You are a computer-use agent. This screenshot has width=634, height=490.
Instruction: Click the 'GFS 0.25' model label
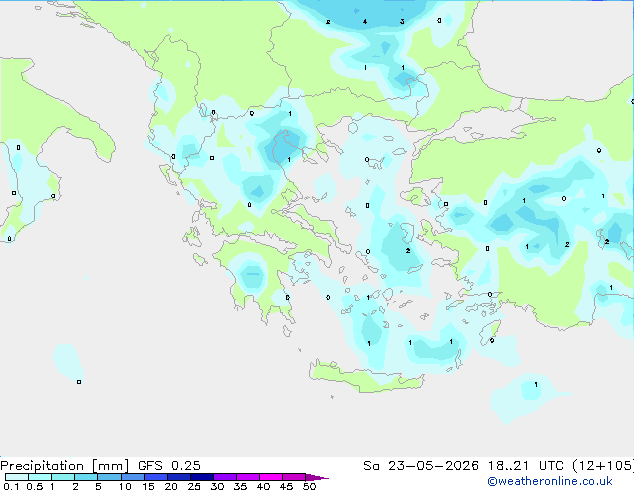(x=169, y=466)
